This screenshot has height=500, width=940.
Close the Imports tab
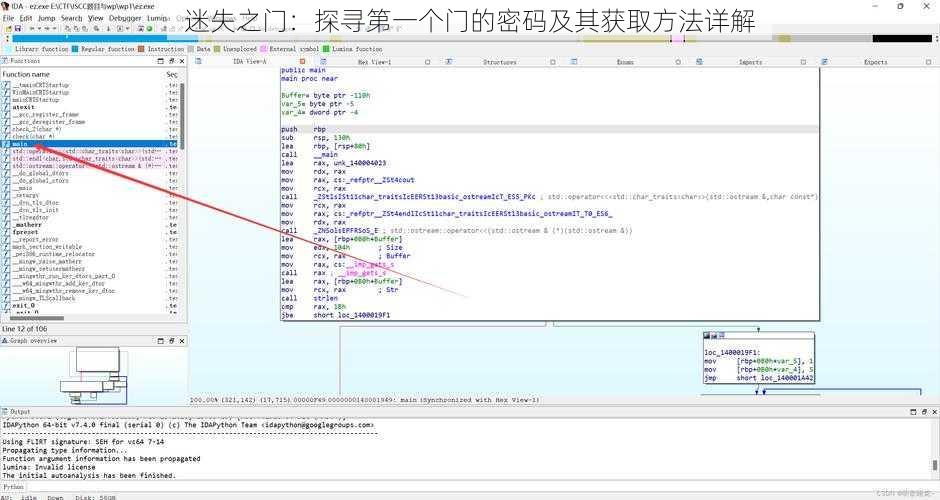coord(803,62)
